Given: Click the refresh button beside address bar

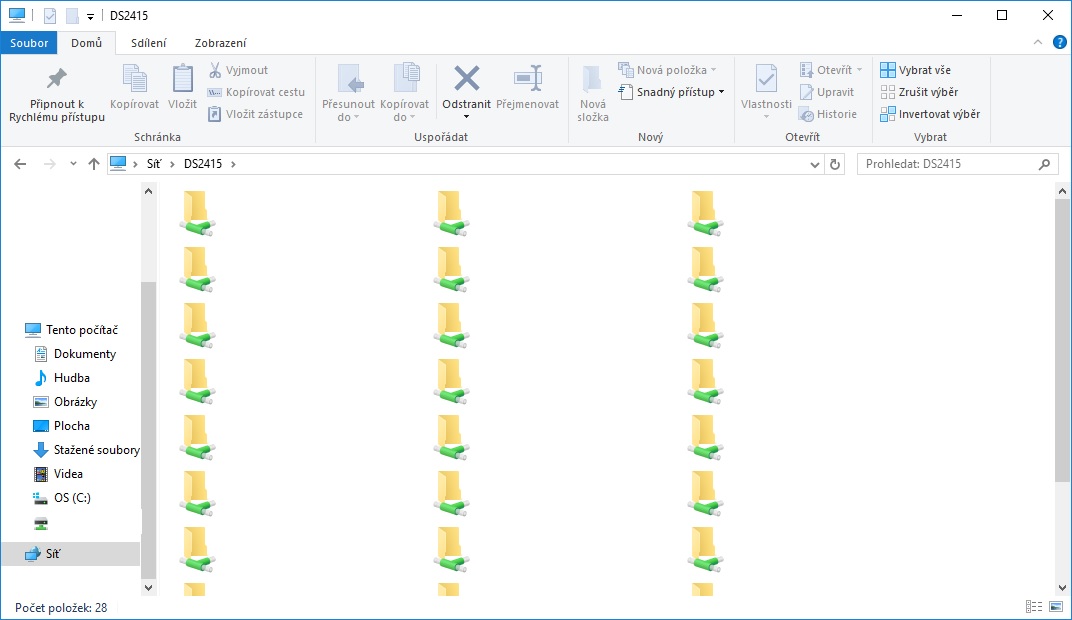Looking at the screenshot, I should (x=836, y=164).
